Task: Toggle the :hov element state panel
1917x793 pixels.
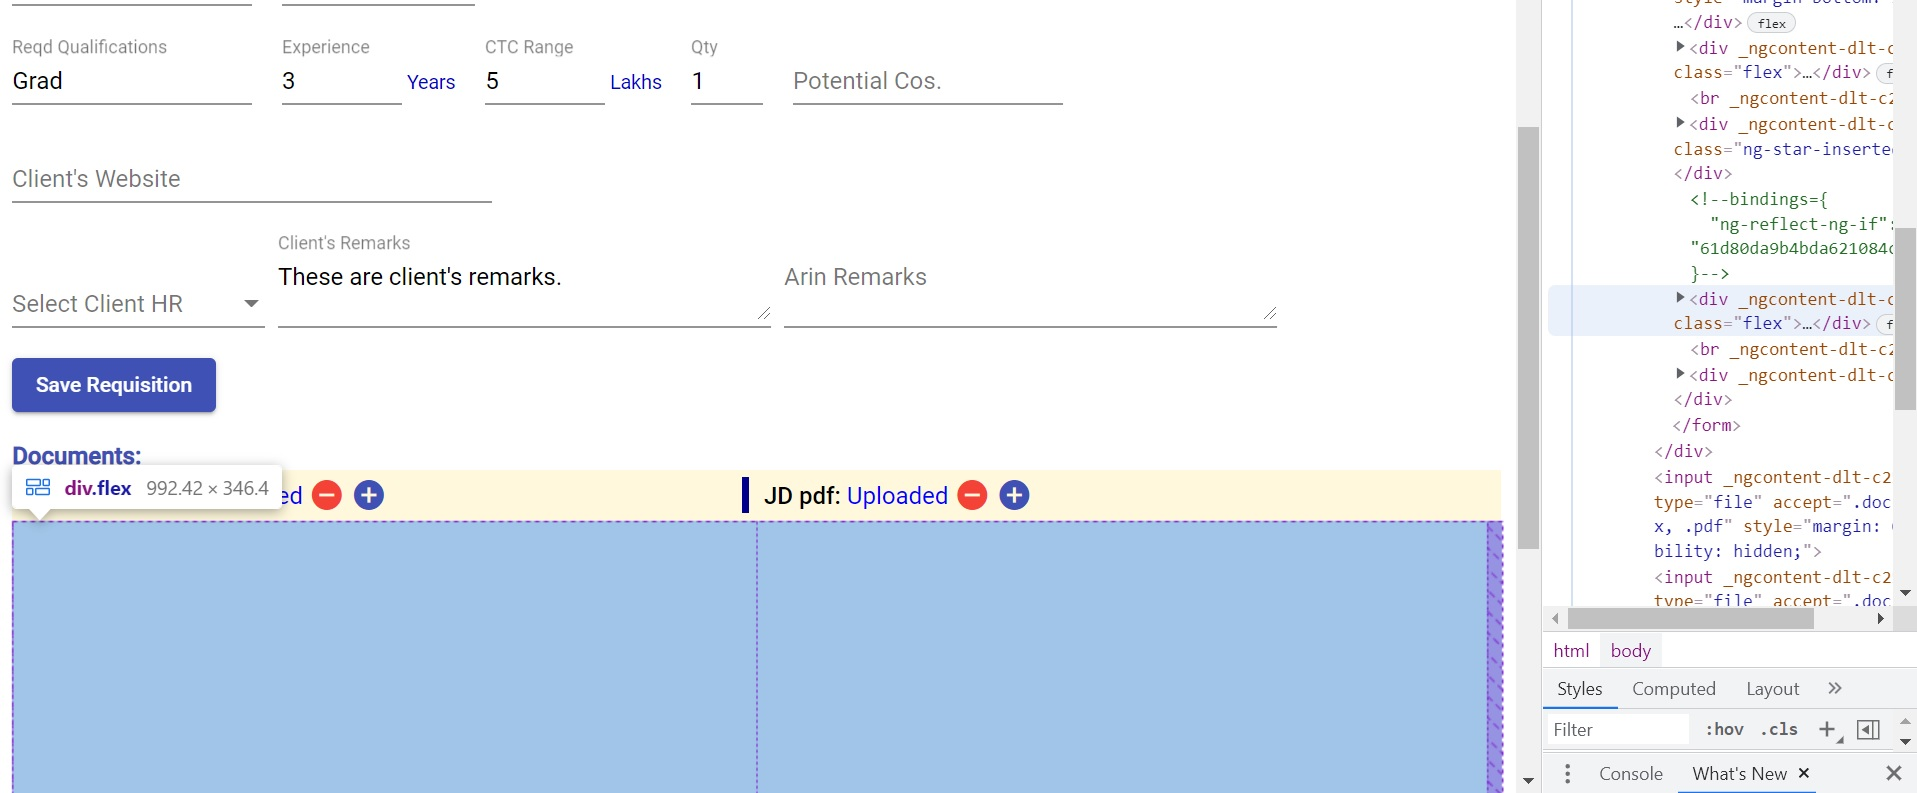Action: 1724,729
